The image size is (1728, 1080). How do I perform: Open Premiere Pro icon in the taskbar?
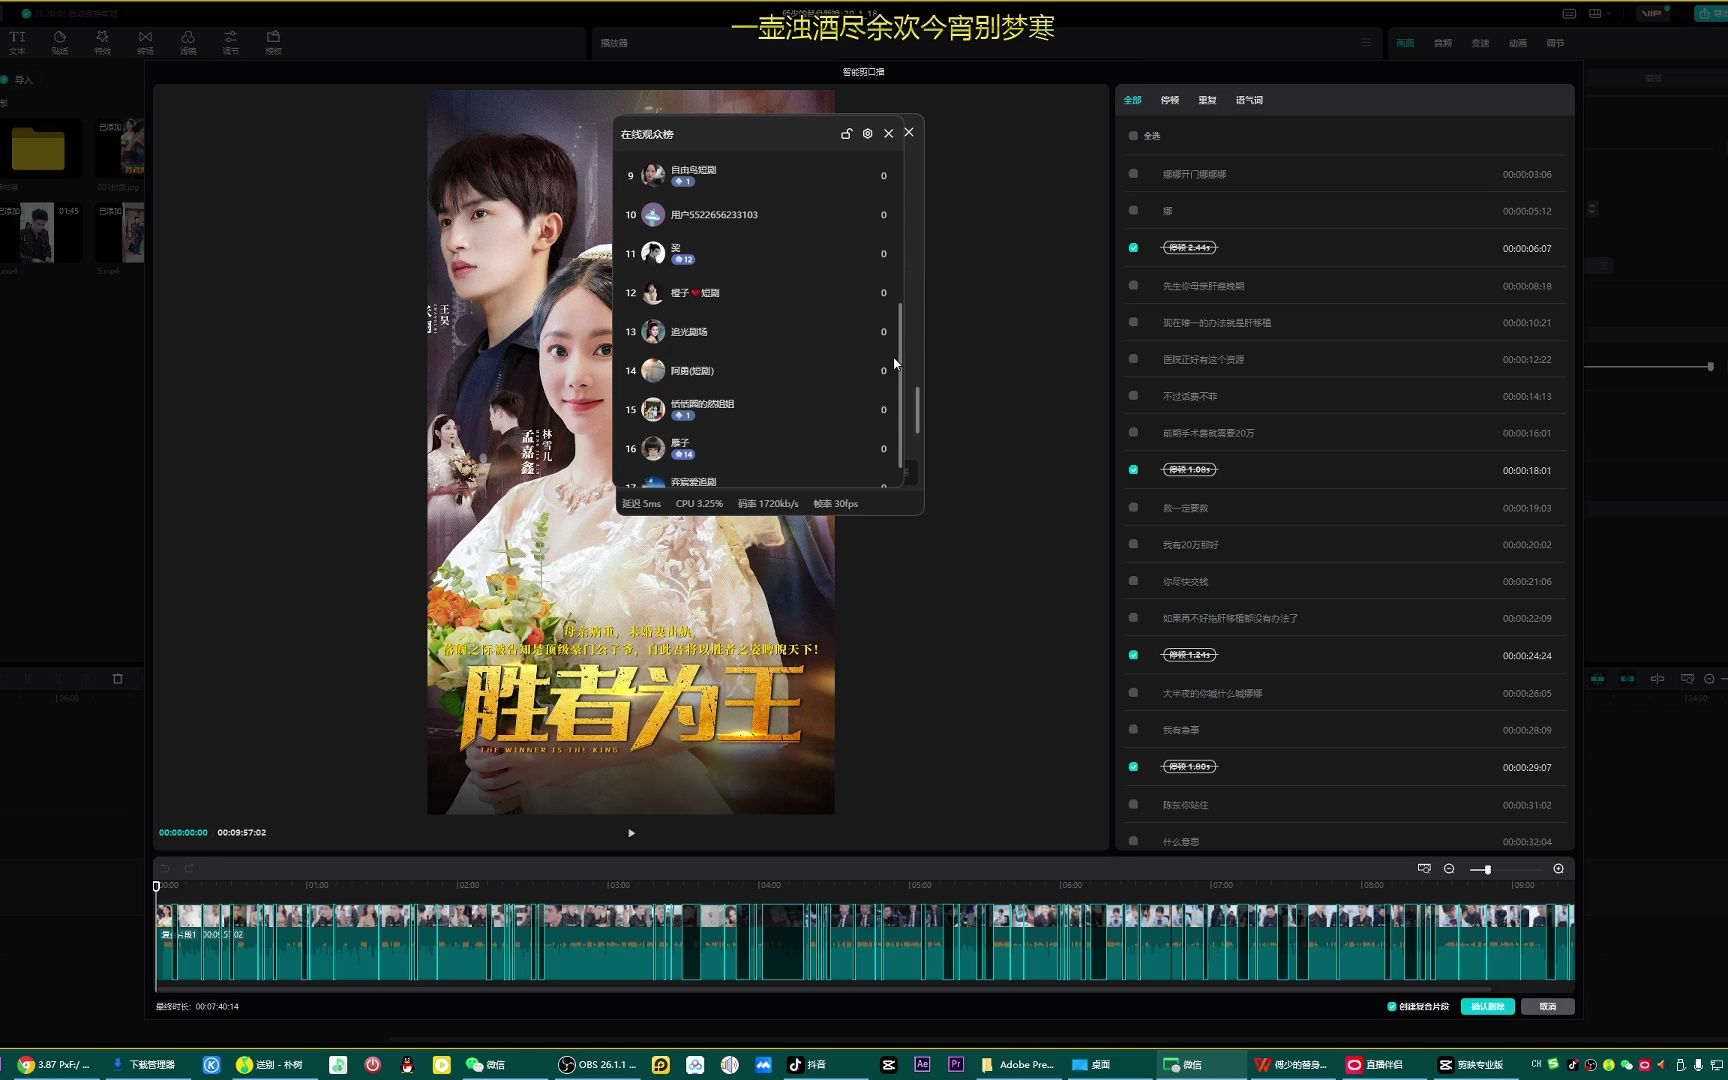(956, 1065)
